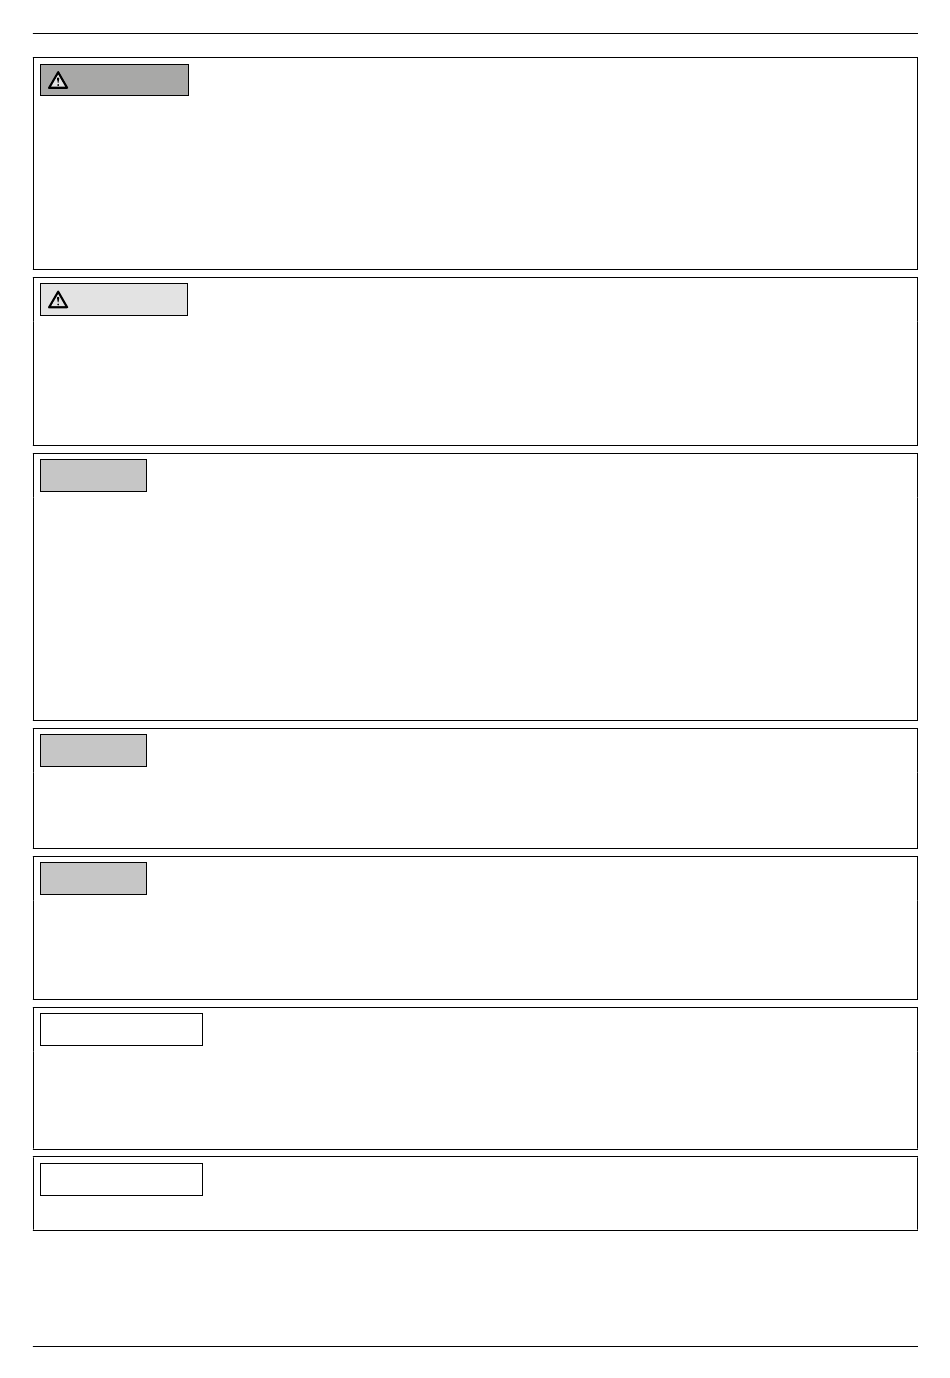Select the dark gray warning label box
The image size is (950, 1378).
[x=114, y=80]
